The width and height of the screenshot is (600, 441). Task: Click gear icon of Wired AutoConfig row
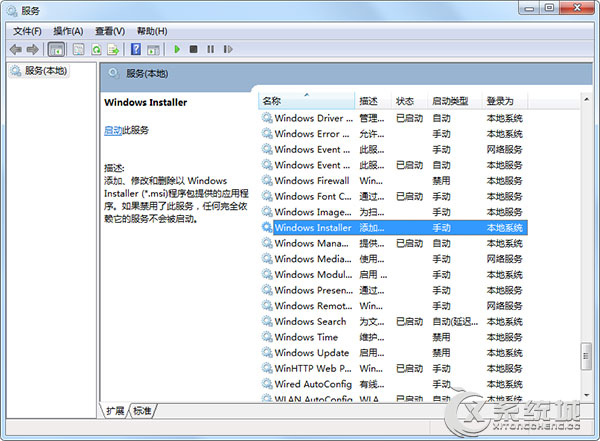point(267,384)
